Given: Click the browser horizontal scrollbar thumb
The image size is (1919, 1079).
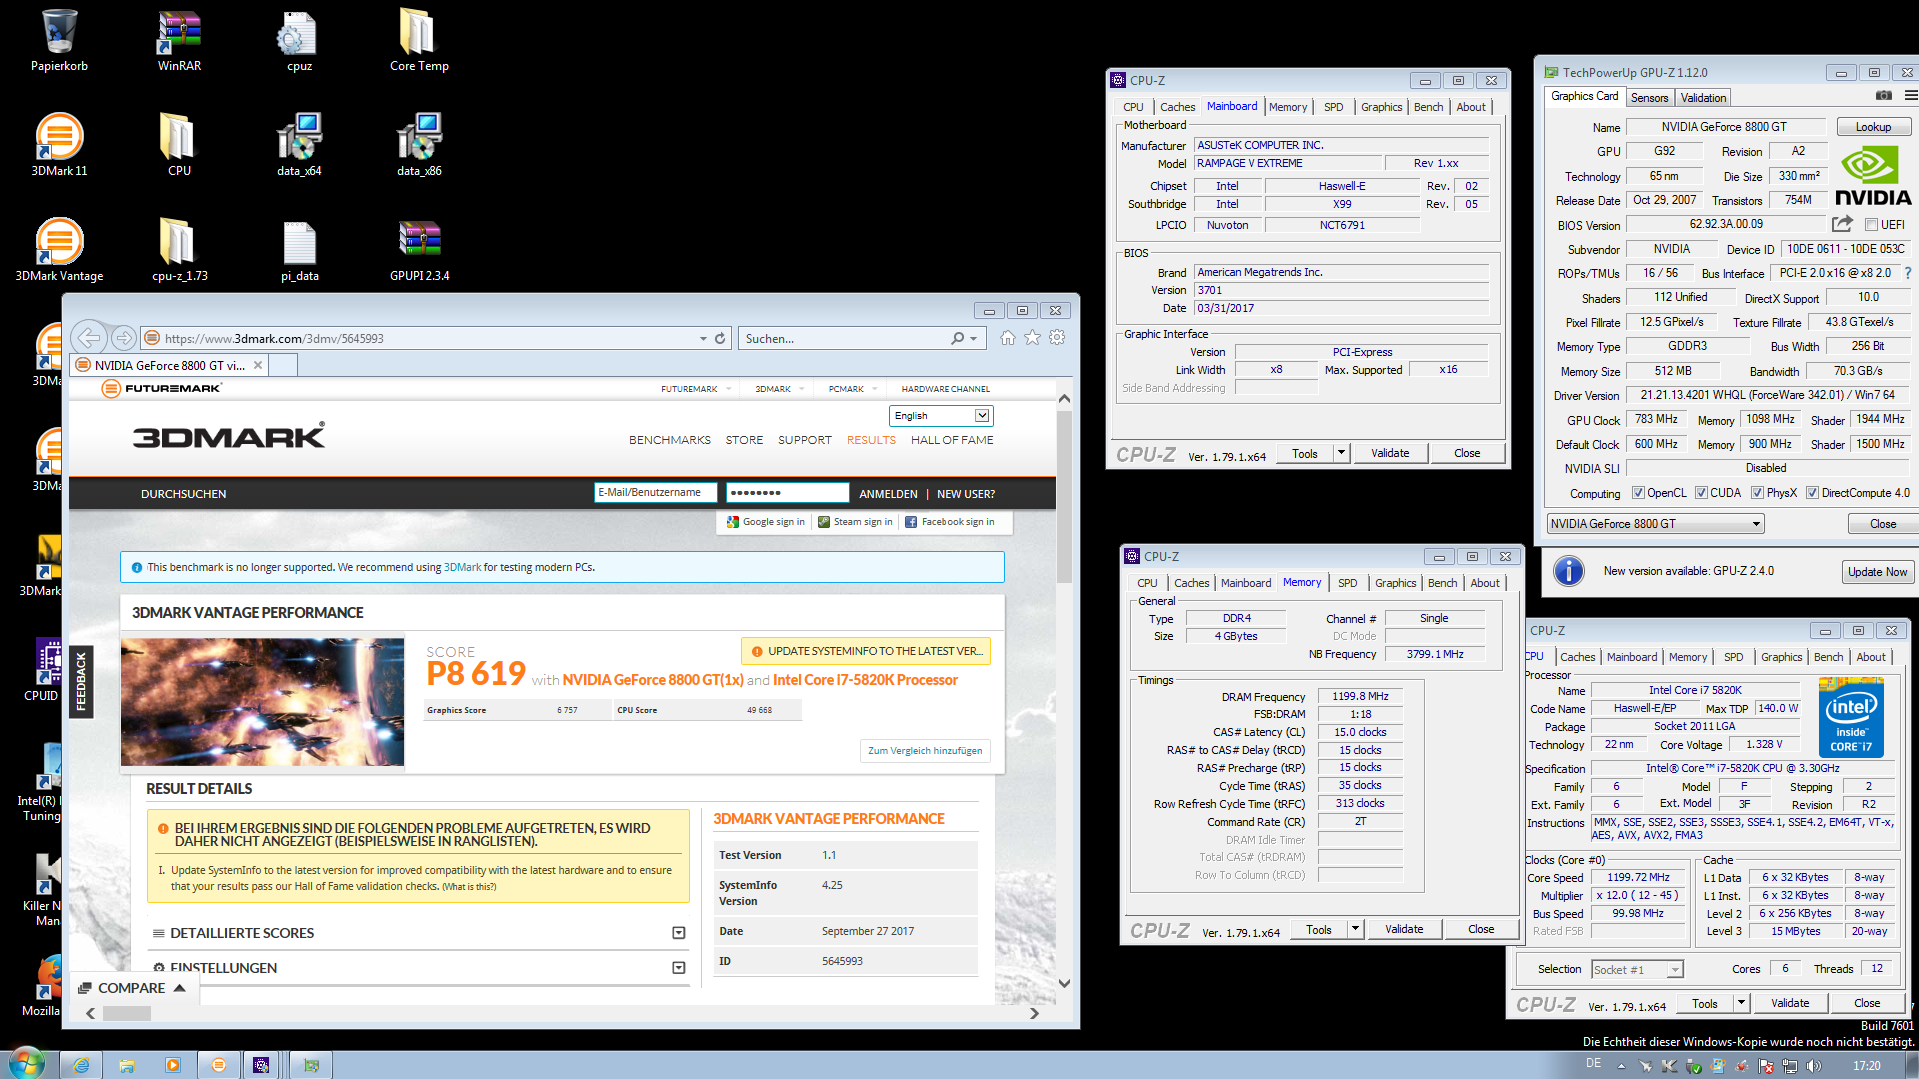Looking at the screenshot, I should [127, 1013].
